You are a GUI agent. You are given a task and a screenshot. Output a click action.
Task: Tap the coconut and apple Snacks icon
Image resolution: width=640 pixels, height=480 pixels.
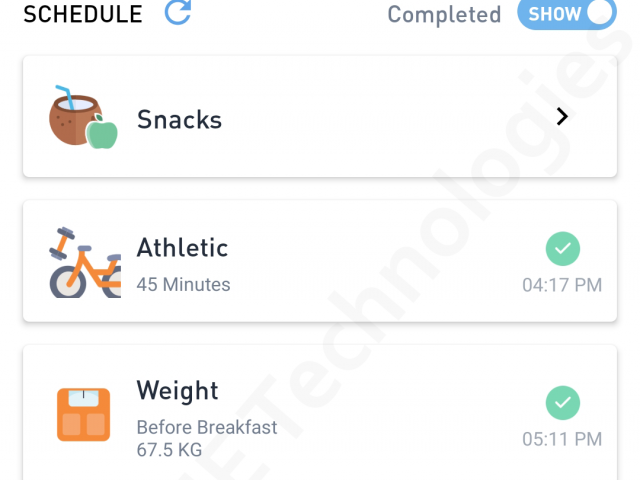(84, 118)
